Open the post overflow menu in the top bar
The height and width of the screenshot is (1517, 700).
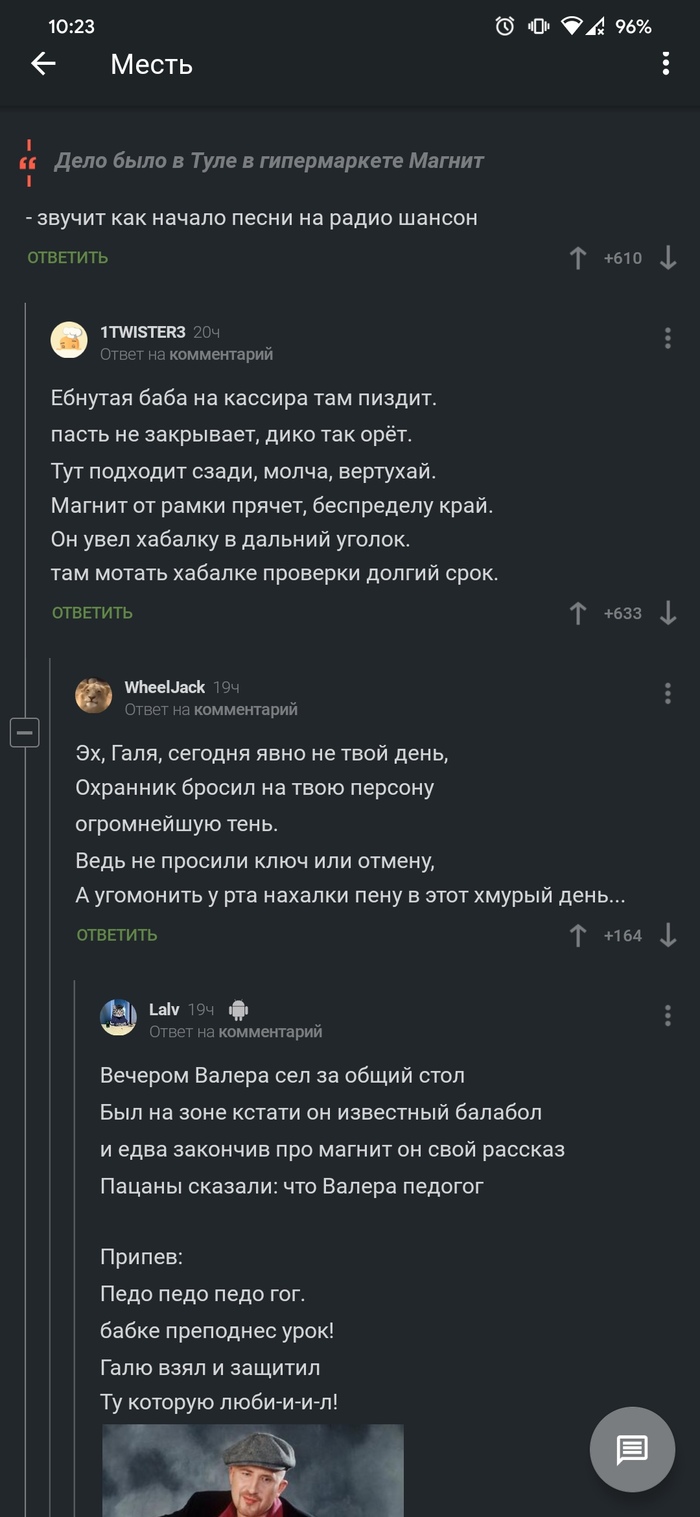tap(665, 64)
